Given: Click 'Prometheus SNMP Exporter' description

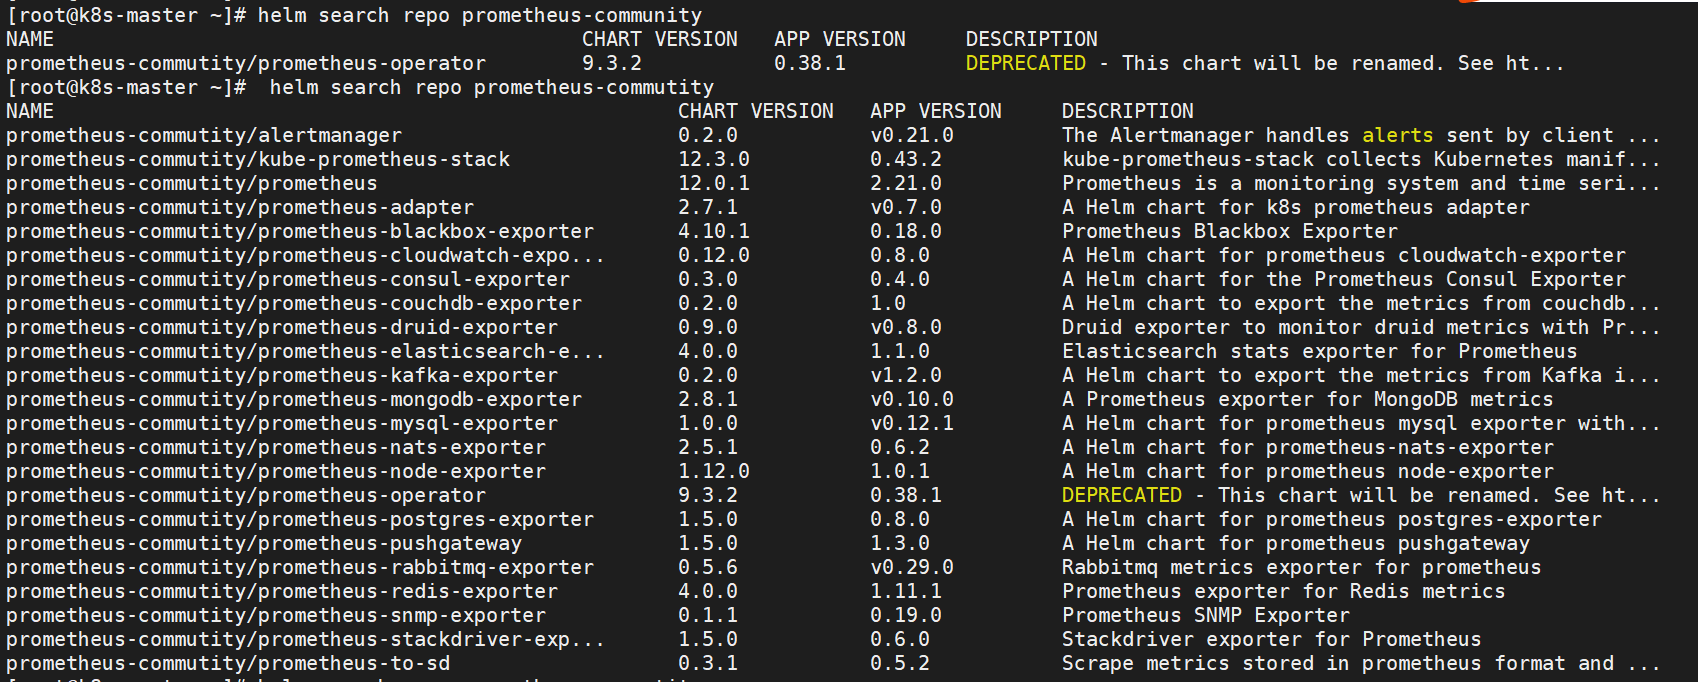Looking at the screenshot, I should tap(1206, 615).
